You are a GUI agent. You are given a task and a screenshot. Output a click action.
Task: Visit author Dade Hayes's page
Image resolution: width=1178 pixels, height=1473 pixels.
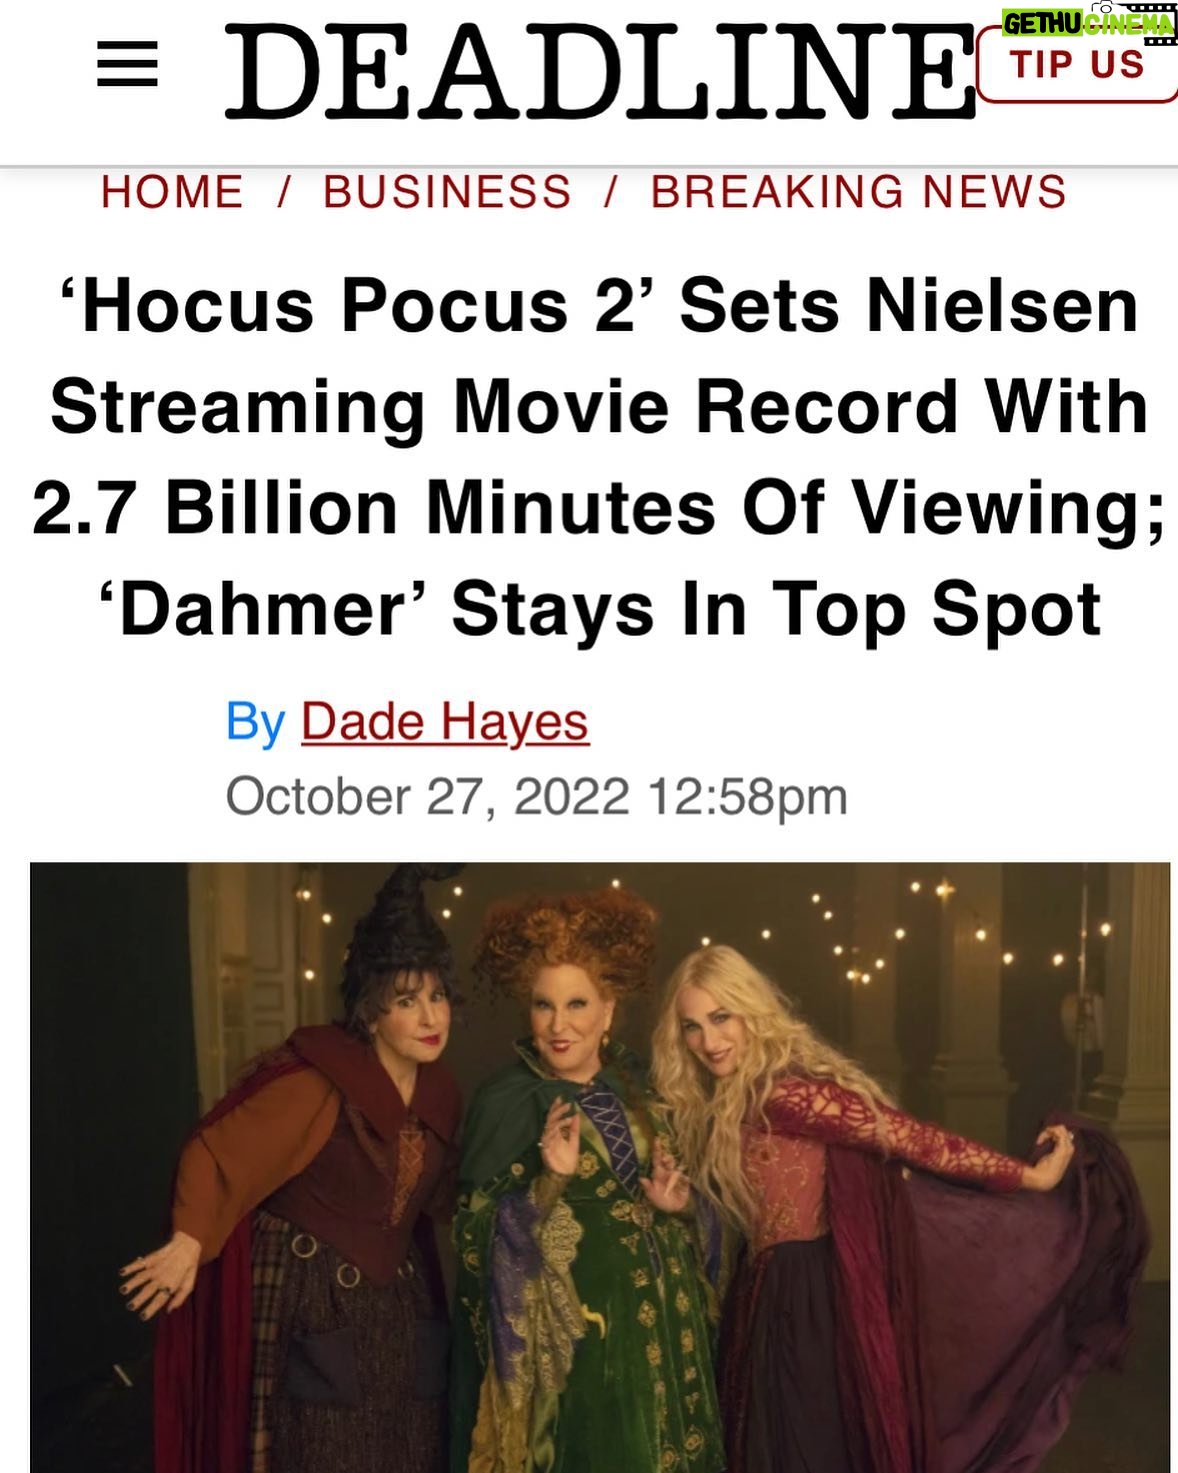pos(445,721)
